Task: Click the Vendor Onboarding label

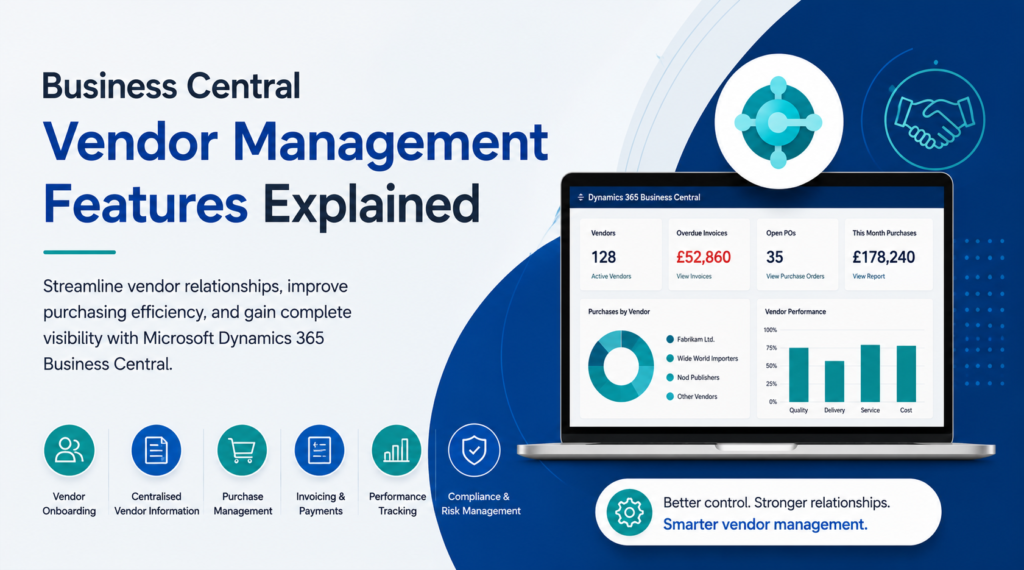Action: 69,503
